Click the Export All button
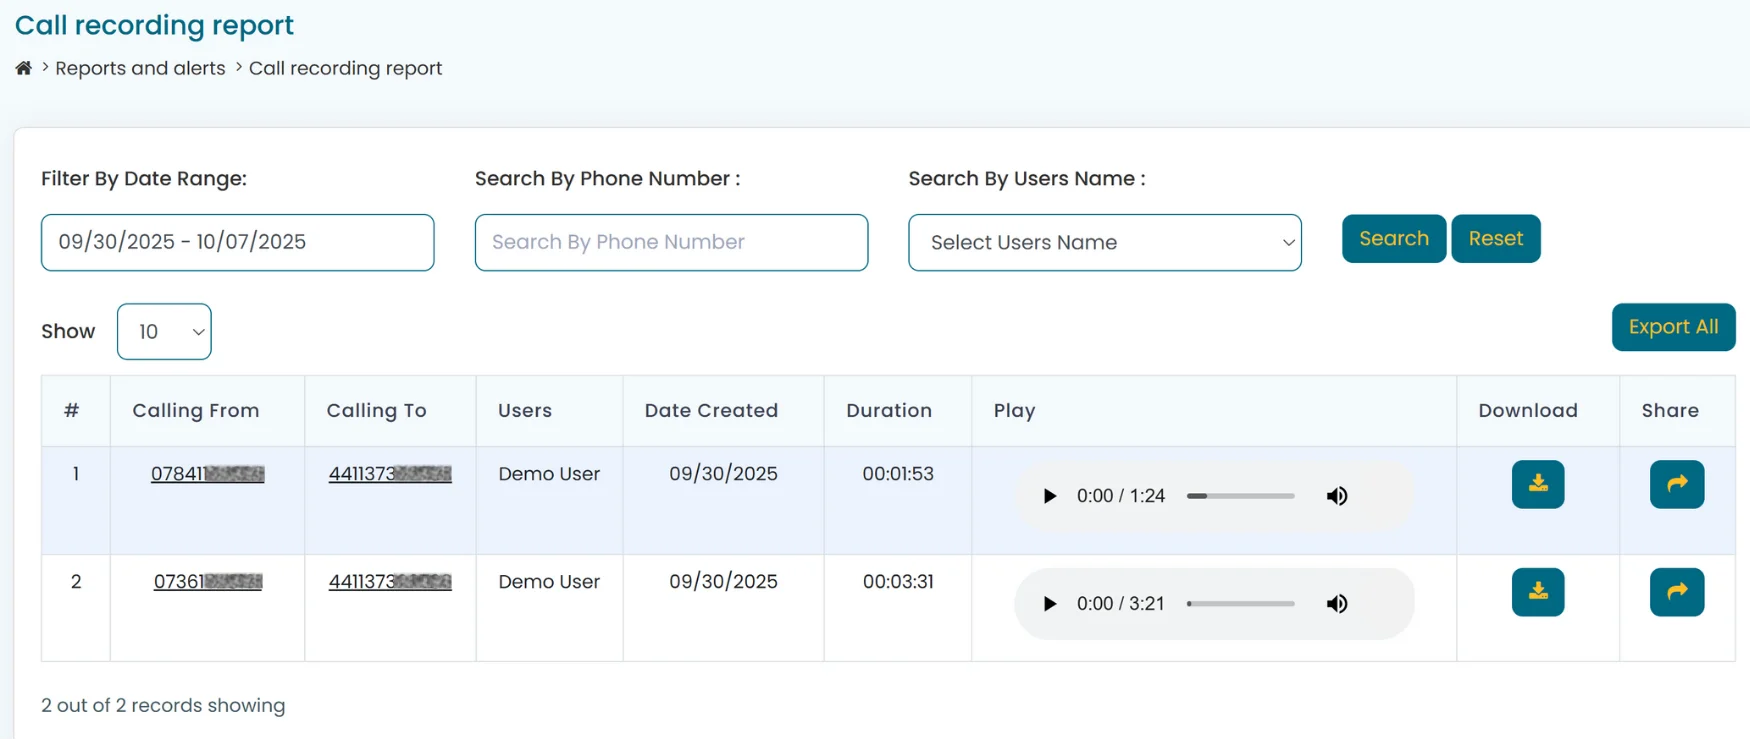The width and height of the screenshot is (1750, 750). tap(1673, 327)
